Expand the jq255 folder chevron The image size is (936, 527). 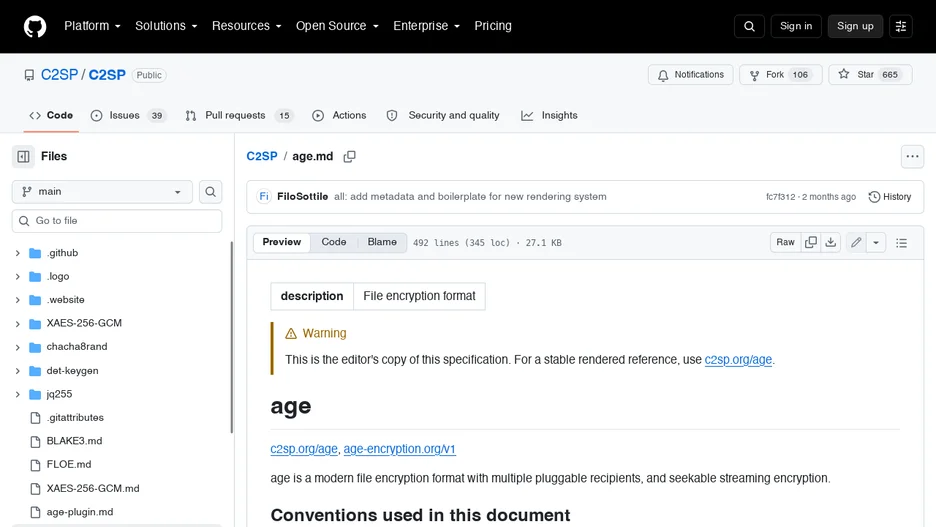17,394
